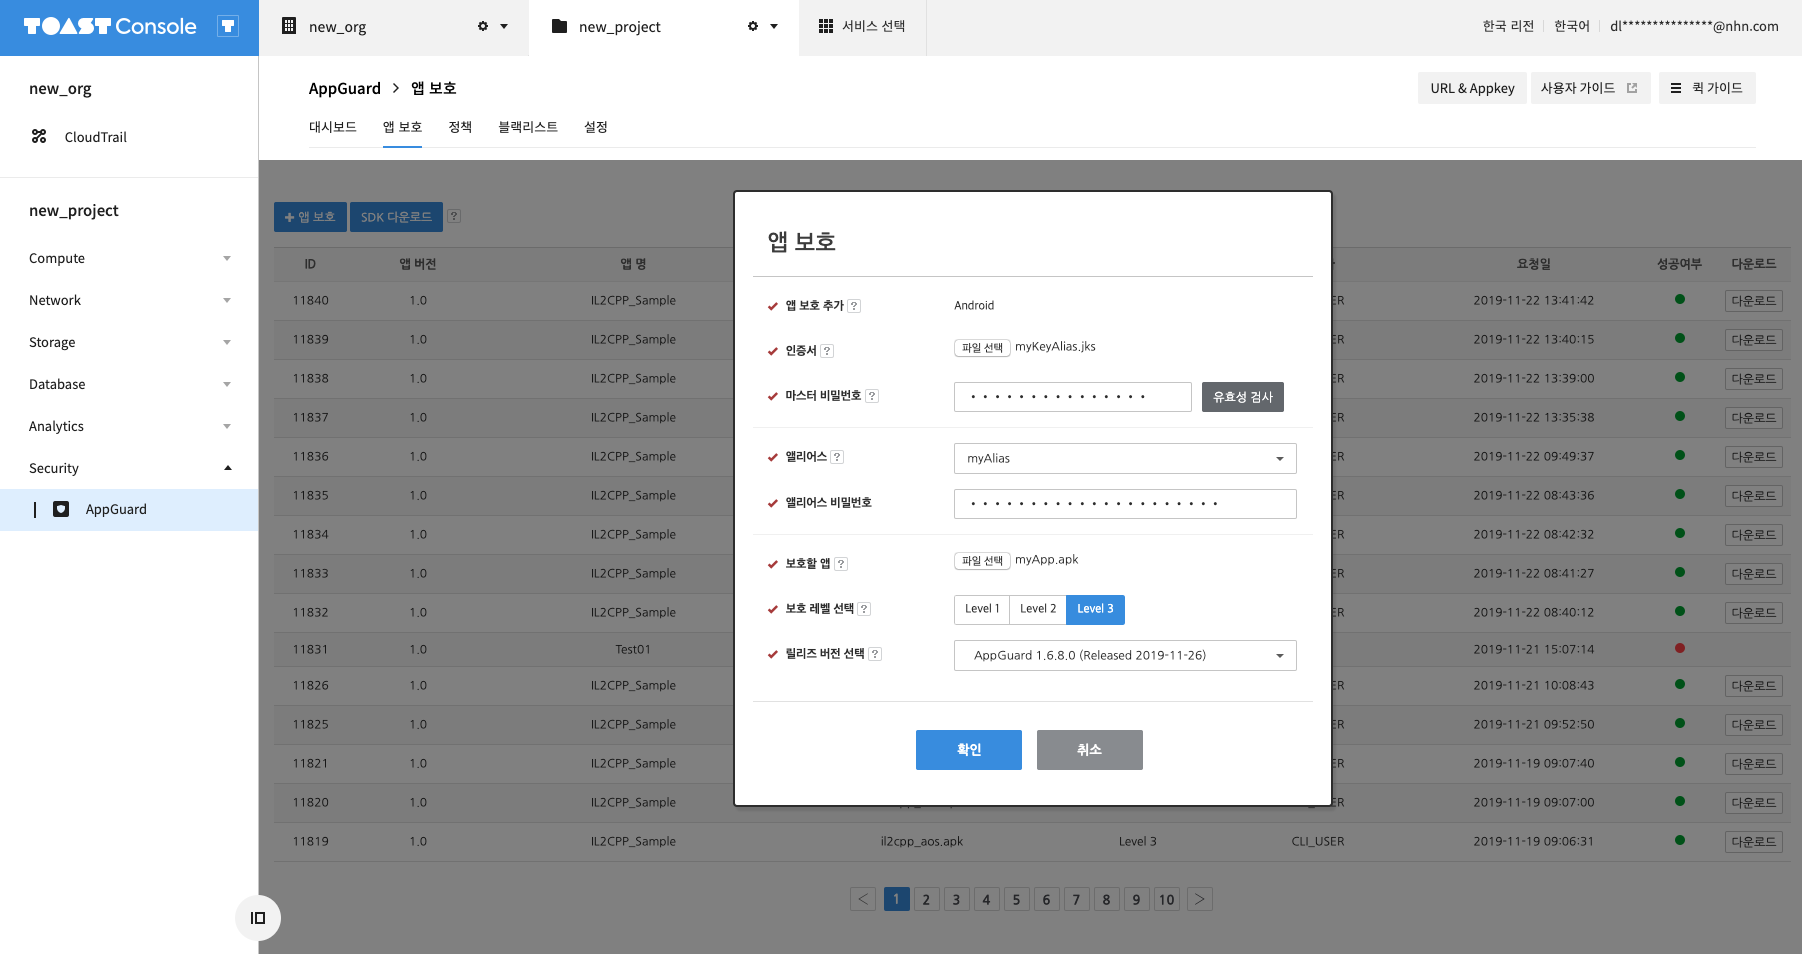Image resolution: width=1802 pixels, height=954 pixels.
Task: Download row 11840 with 다운로드
Action: tap(1754, 301)
